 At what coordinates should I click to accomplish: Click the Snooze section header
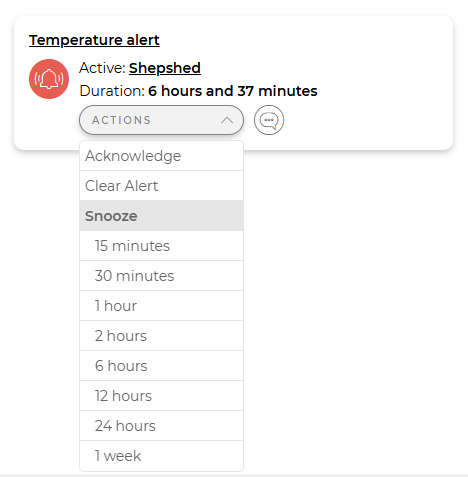[161, 216]
